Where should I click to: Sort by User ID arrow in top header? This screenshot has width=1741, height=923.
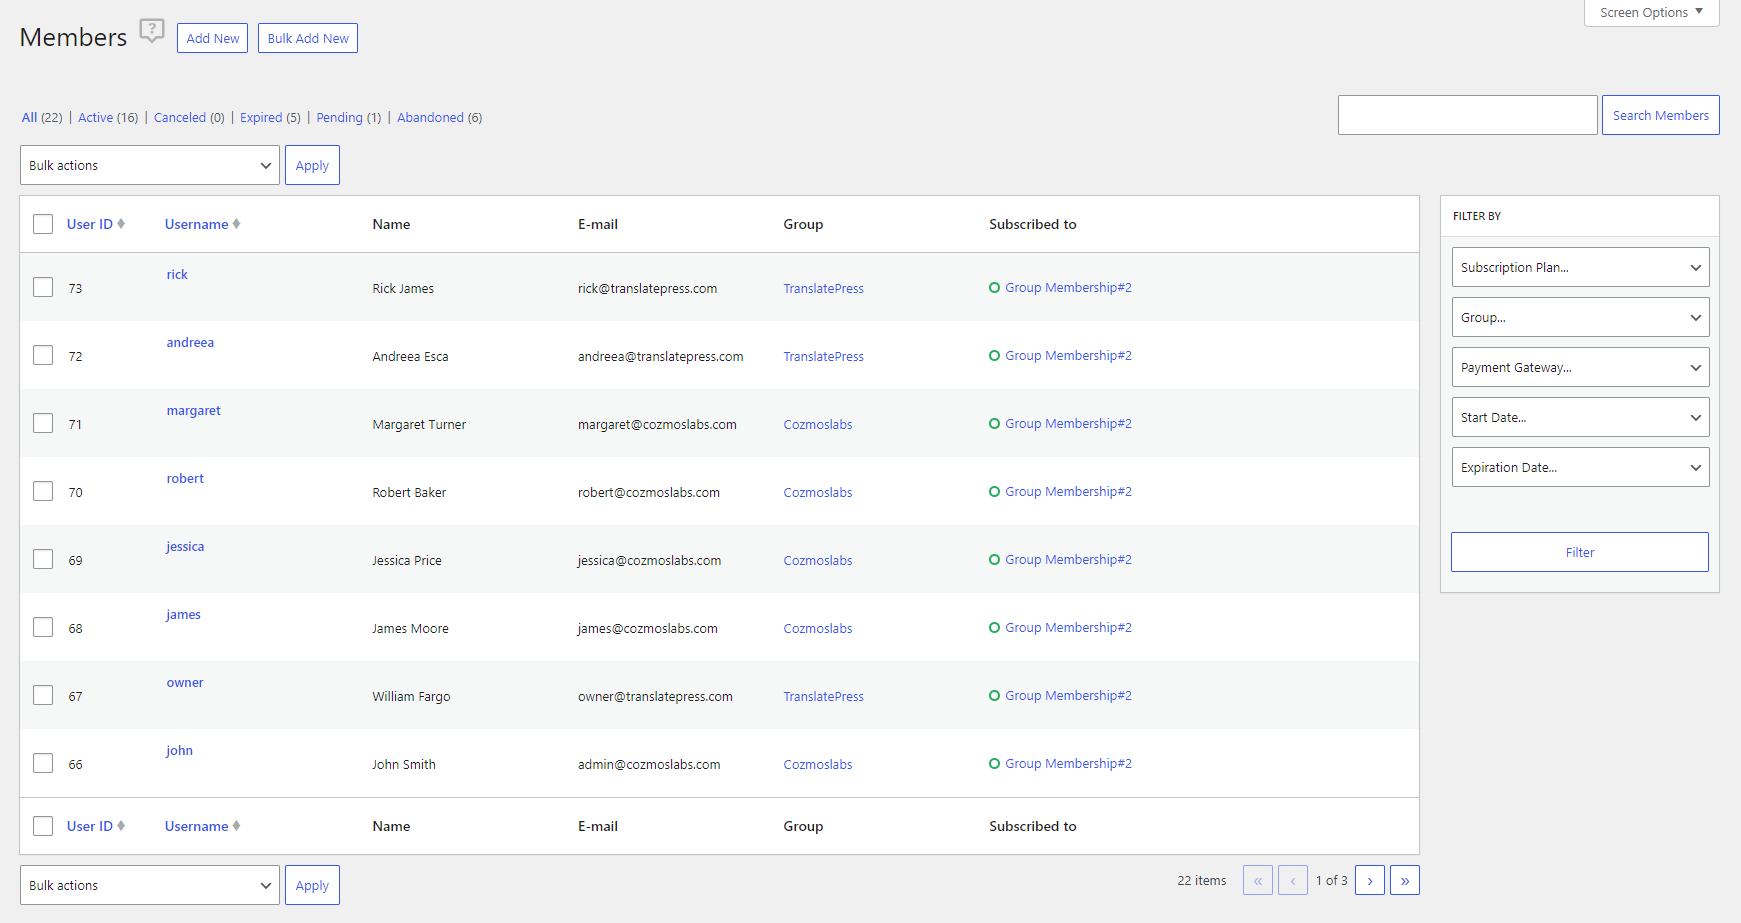(121, 224)
